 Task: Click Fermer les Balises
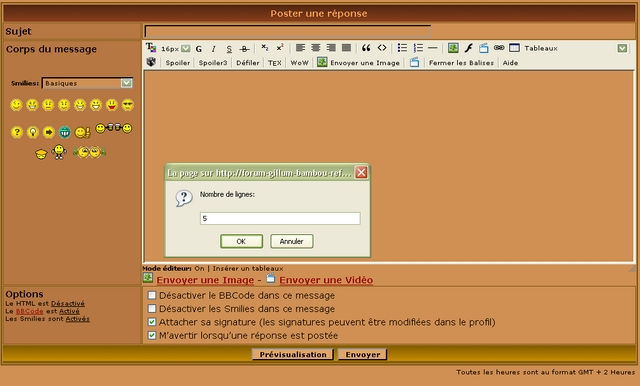[x=461, y=63]
